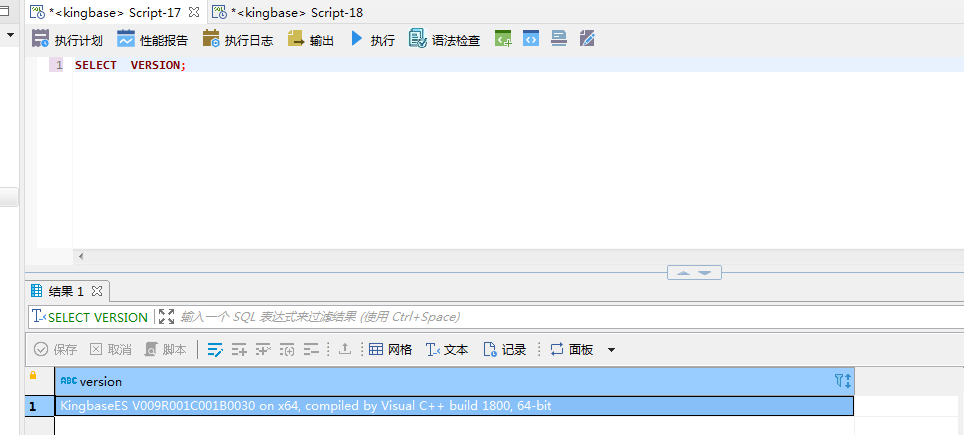This screenshot has width=964, height=435.
Task: Open dropdown arrow beside 面板
Action: (x=611, y=350)
